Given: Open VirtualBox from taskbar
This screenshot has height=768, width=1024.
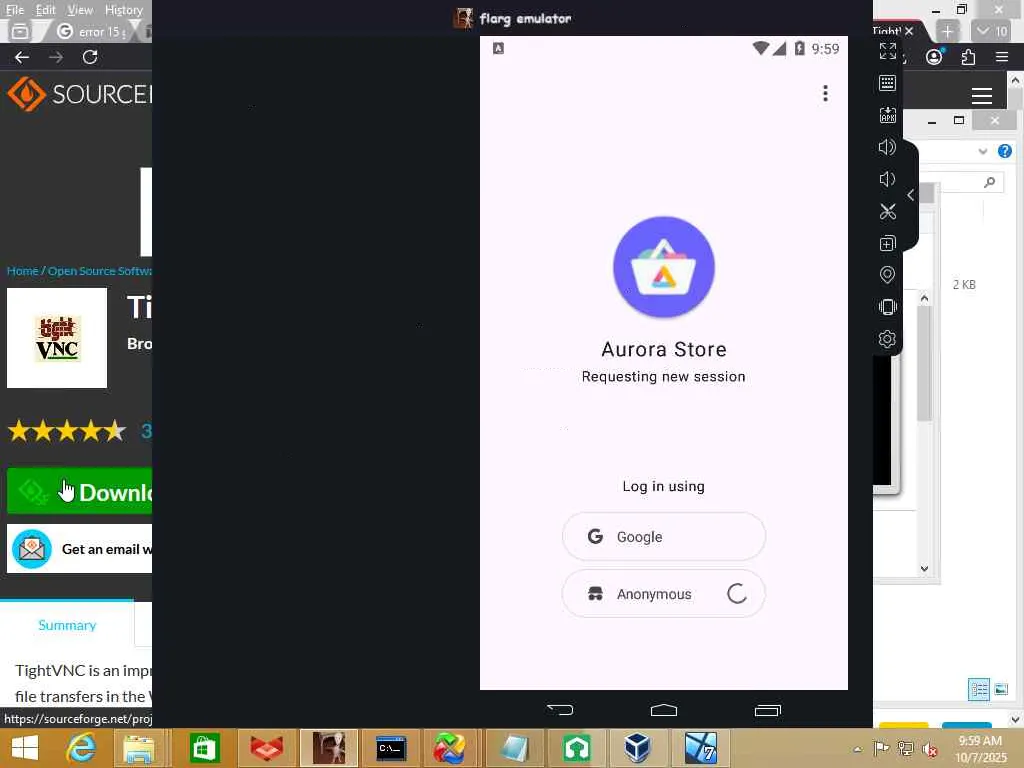Looking at the screenshot, I should click(x=637, y=748).
